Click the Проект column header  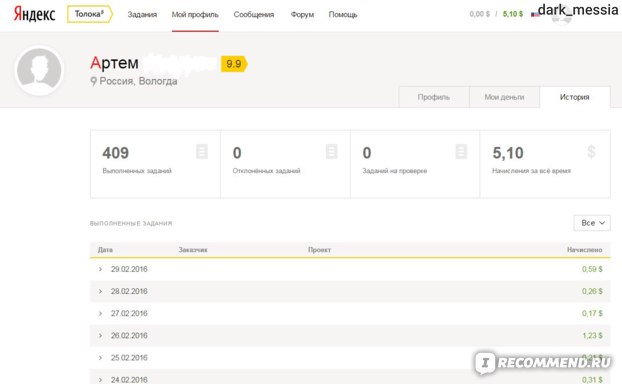319,250
